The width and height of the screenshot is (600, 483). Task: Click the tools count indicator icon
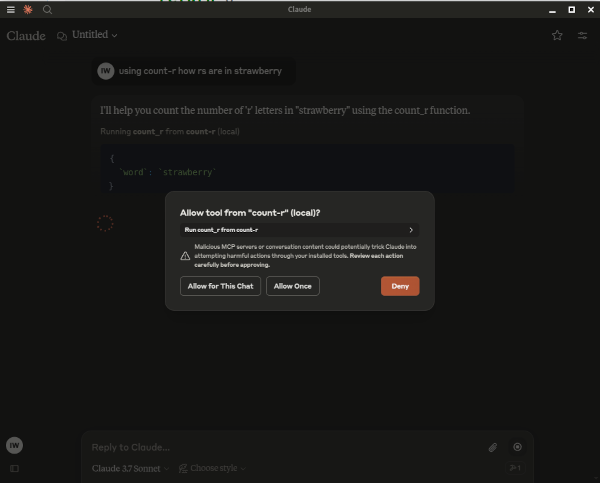pyautogui.click(x=515, y=468)
